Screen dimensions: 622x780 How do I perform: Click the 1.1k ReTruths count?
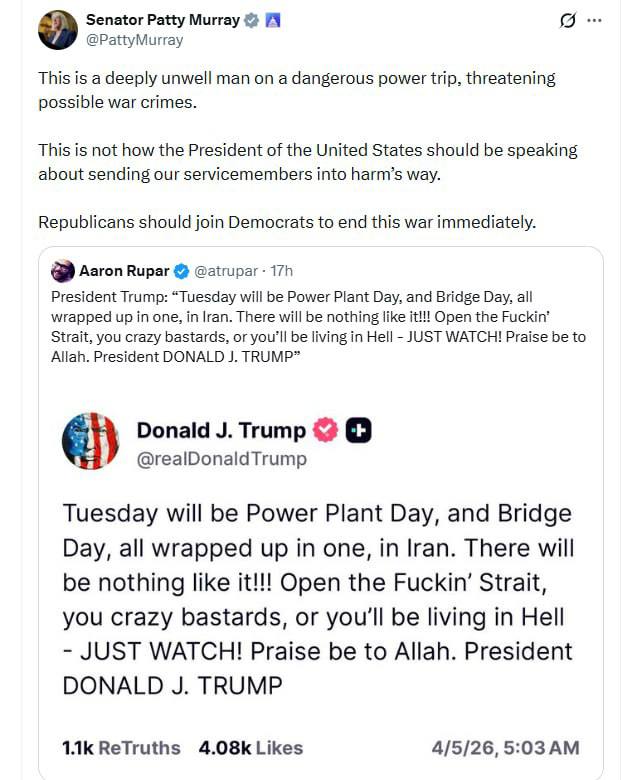[121, 748]
